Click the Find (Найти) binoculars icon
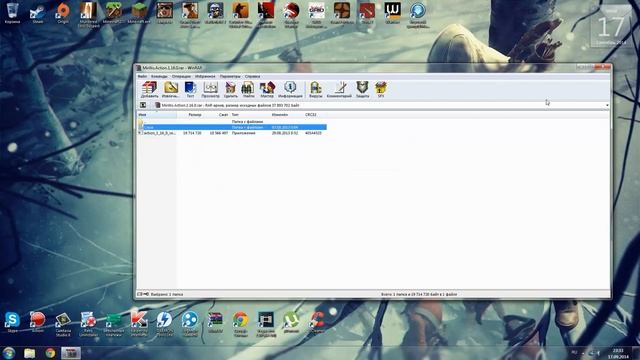Image resolution: width=640 pixels, height=360 pixels. tap(248, 89)
